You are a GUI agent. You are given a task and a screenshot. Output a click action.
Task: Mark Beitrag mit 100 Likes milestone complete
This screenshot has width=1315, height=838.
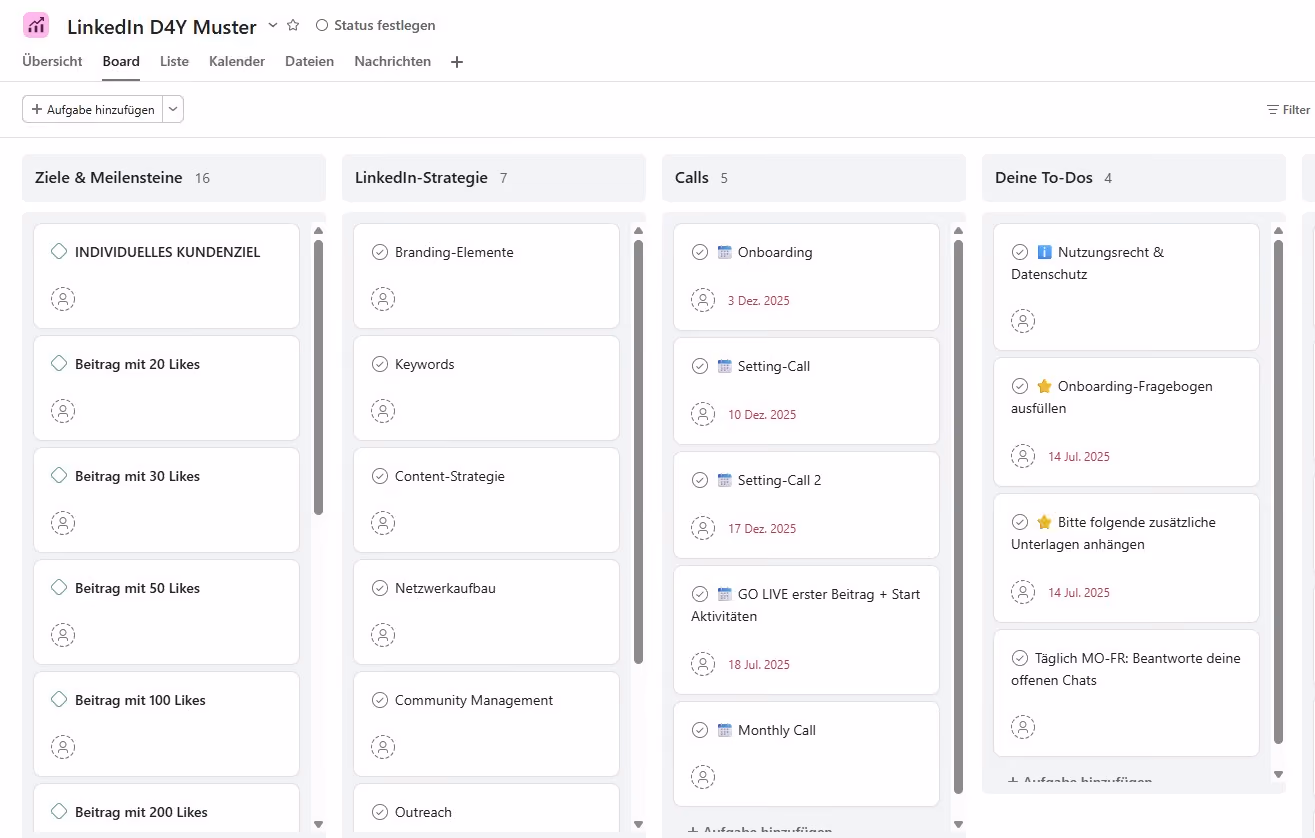pyautogui.click(x=59, y=700)
